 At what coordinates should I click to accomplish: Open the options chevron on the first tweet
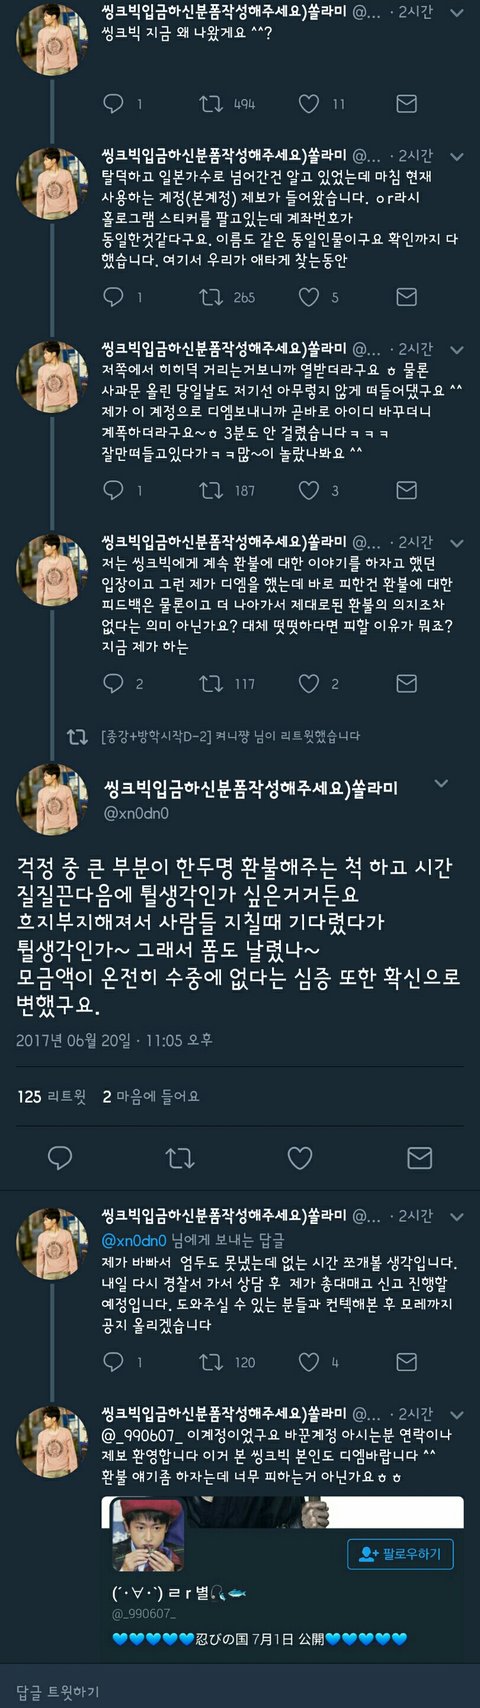(x=457, y=14)
